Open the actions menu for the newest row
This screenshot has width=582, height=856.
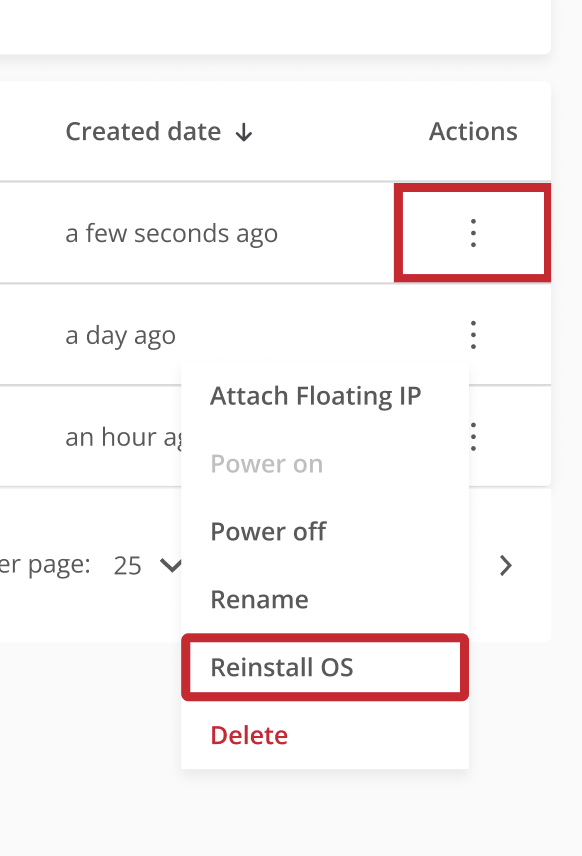(x=473, y=233)
